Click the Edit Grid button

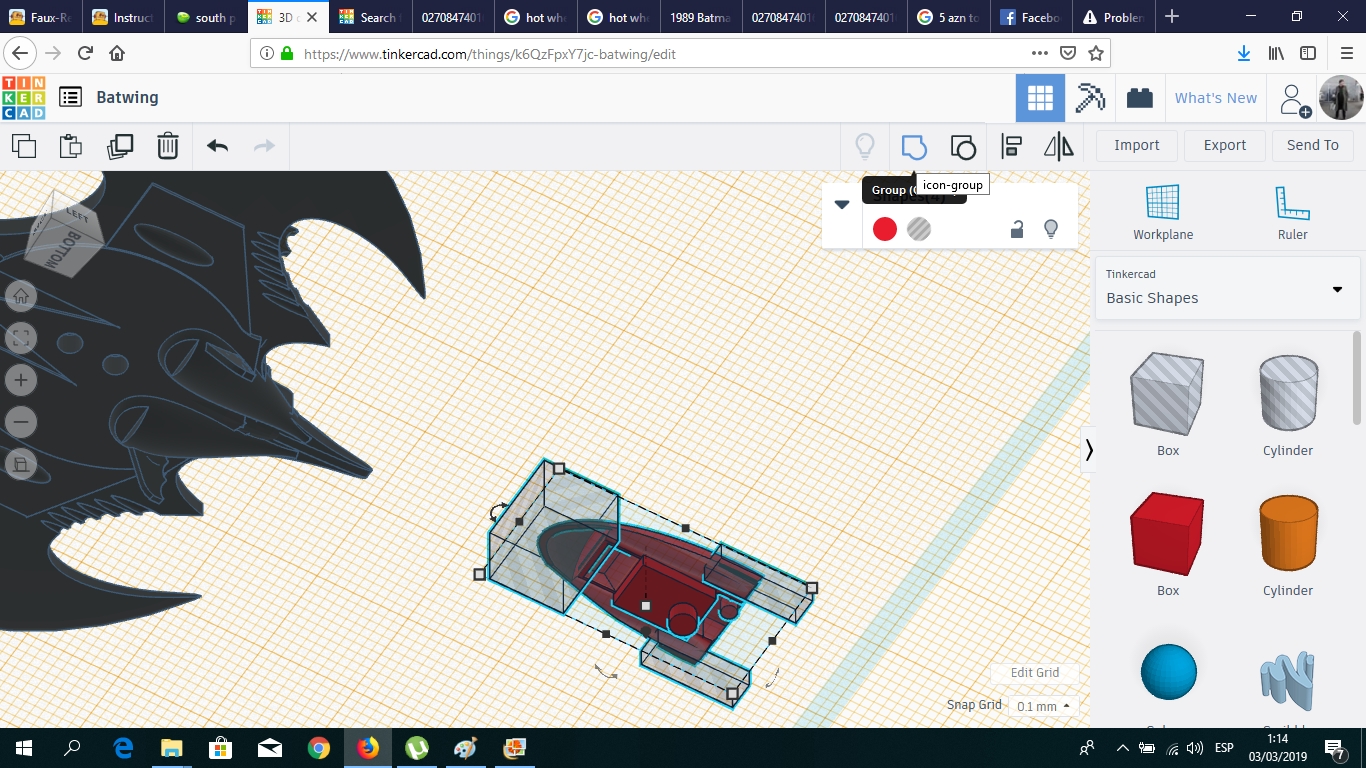(x=1035, y=673)
